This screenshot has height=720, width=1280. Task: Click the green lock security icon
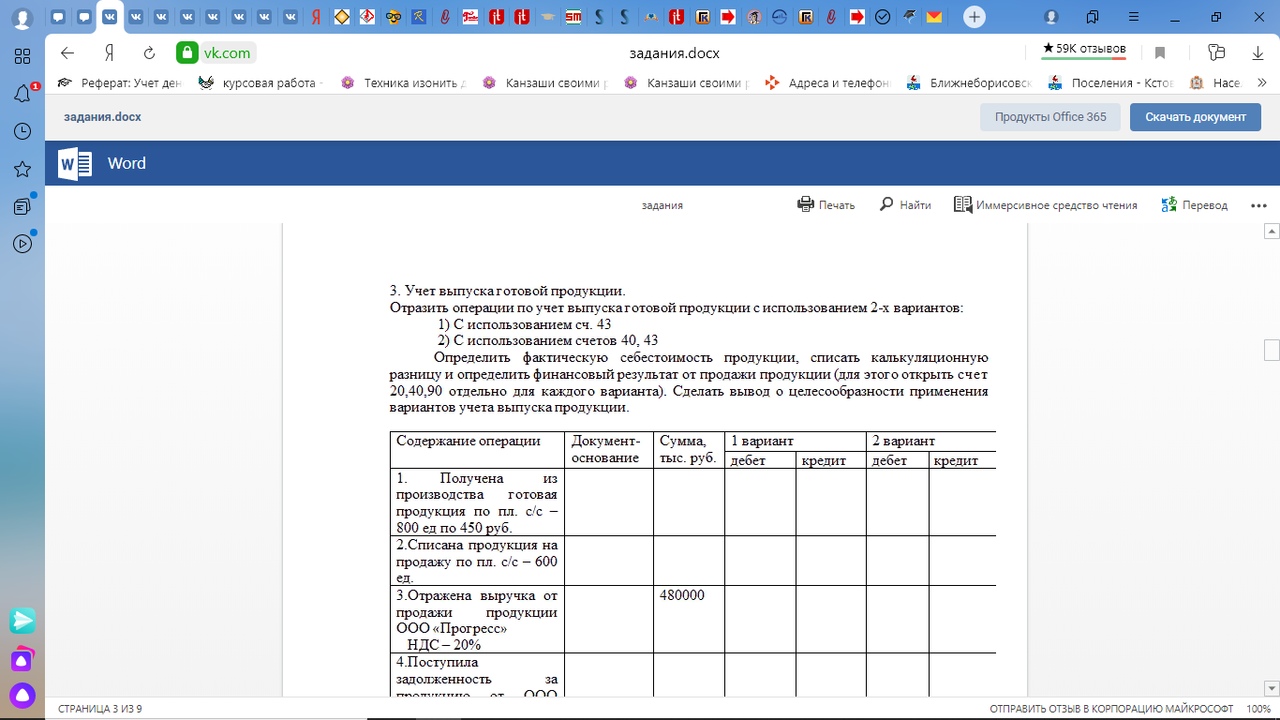pos(187,53)
